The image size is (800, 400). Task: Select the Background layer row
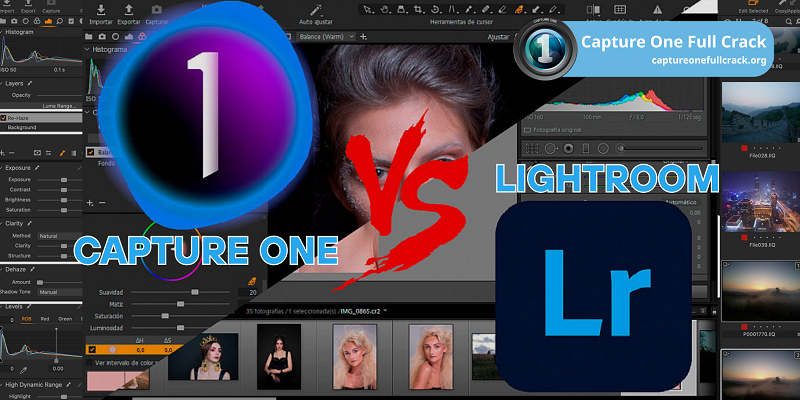41,127
